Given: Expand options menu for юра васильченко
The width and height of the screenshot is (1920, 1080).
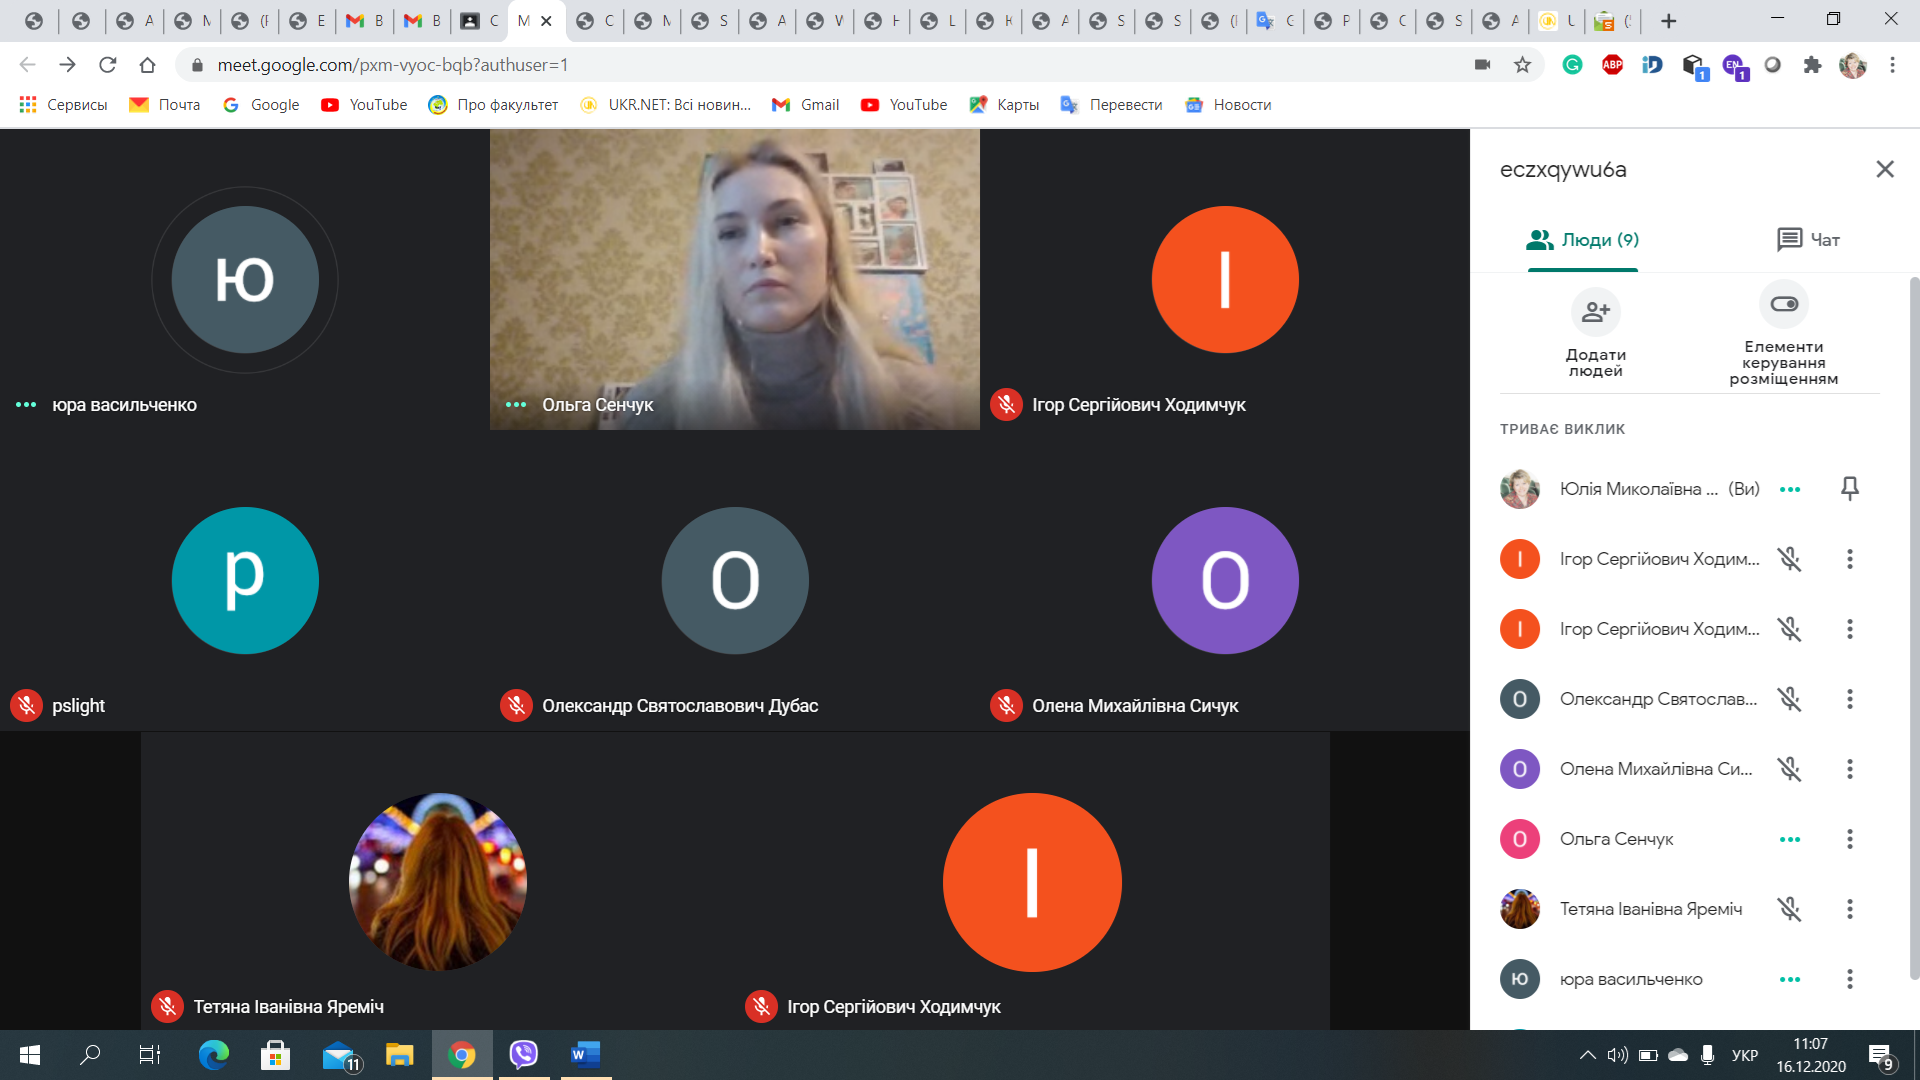Looking at the screenshot, I should 1849,979.
